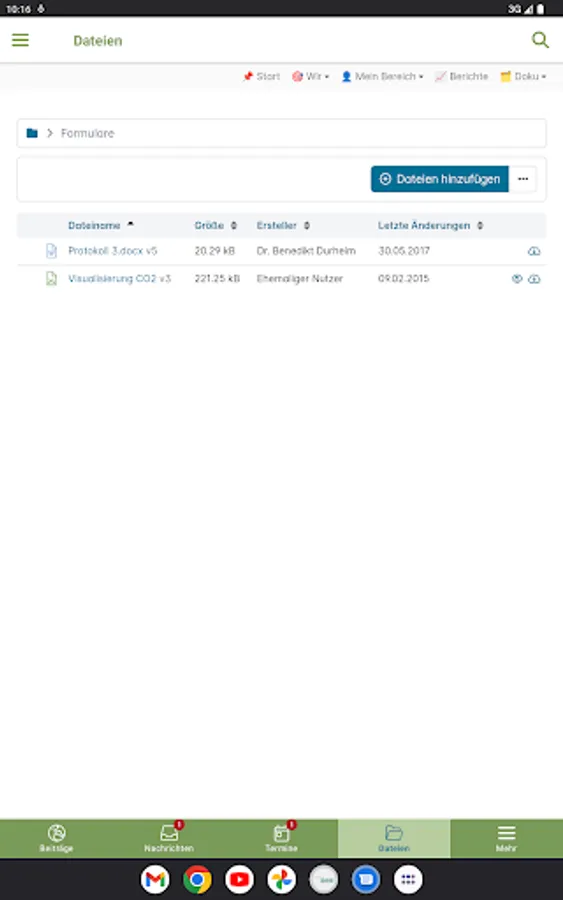Download Protokoll 3.docx via cloud icon
This screenshot has height=900, width=563.
(x=534, y=251)
